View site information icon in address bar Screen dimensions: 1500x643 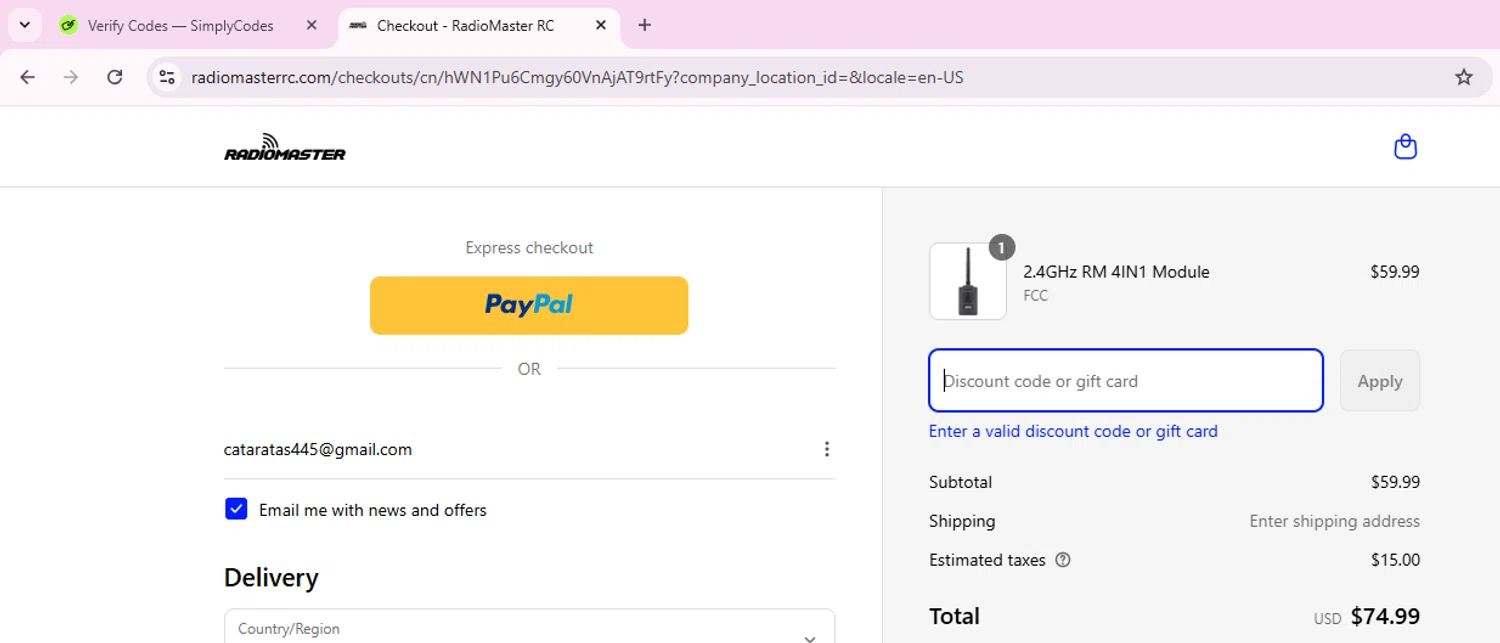167,77
